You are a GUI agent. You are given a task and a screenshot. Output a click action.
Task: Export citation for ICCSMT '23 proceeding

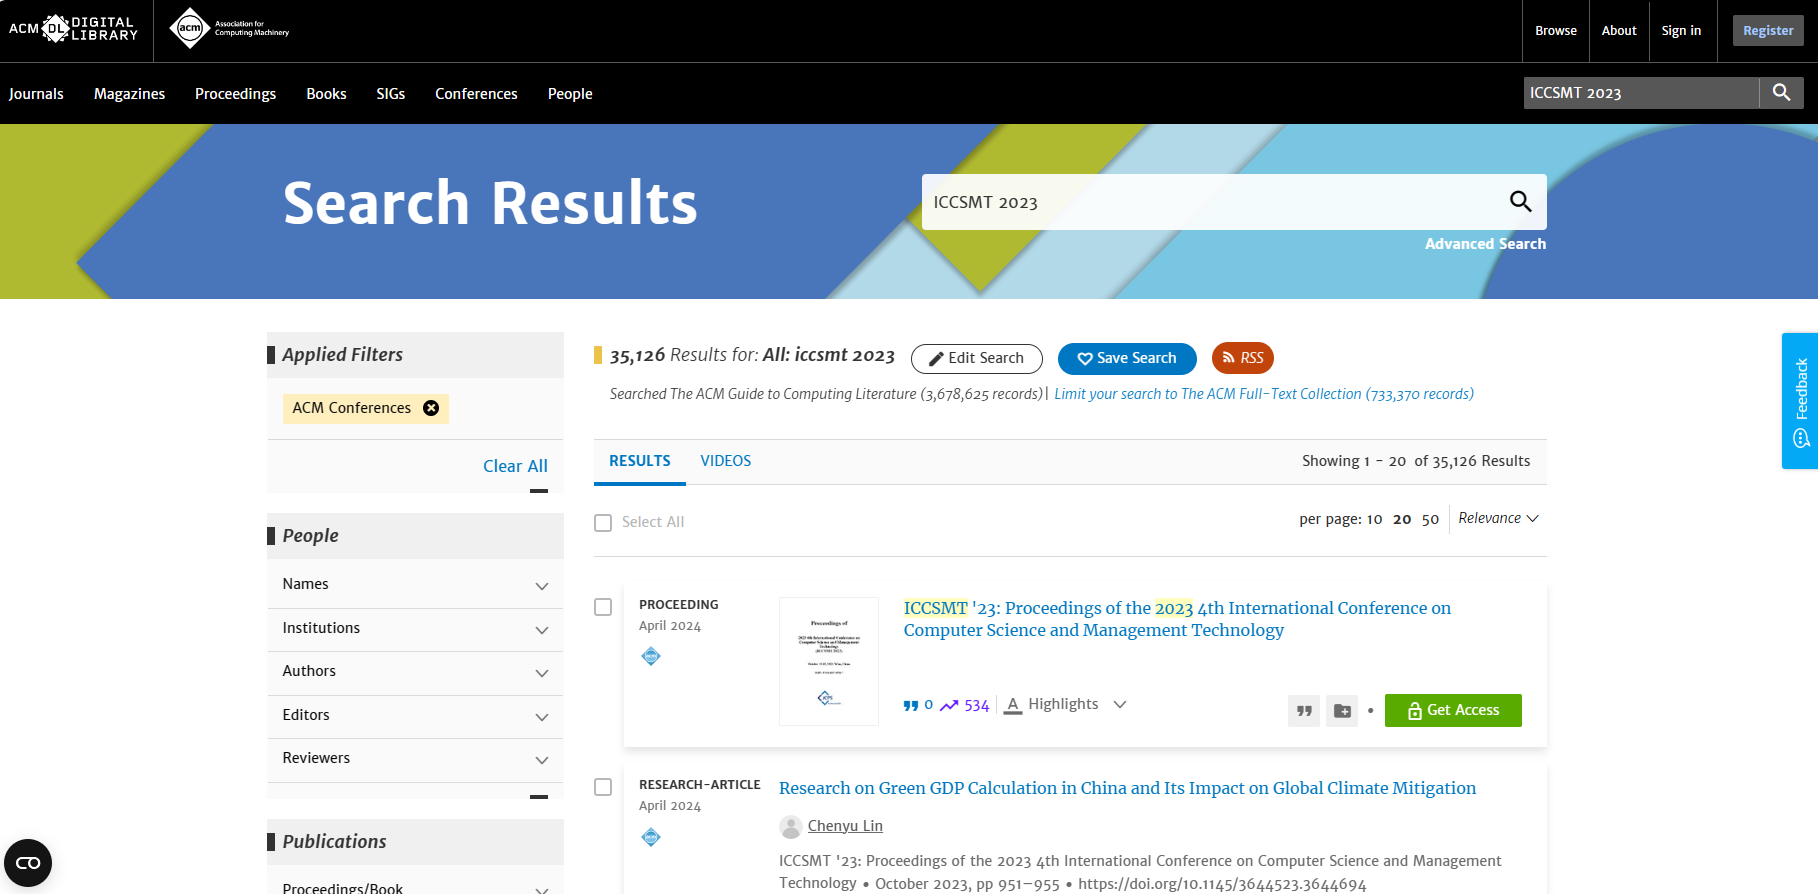(x=1304, y=710)
